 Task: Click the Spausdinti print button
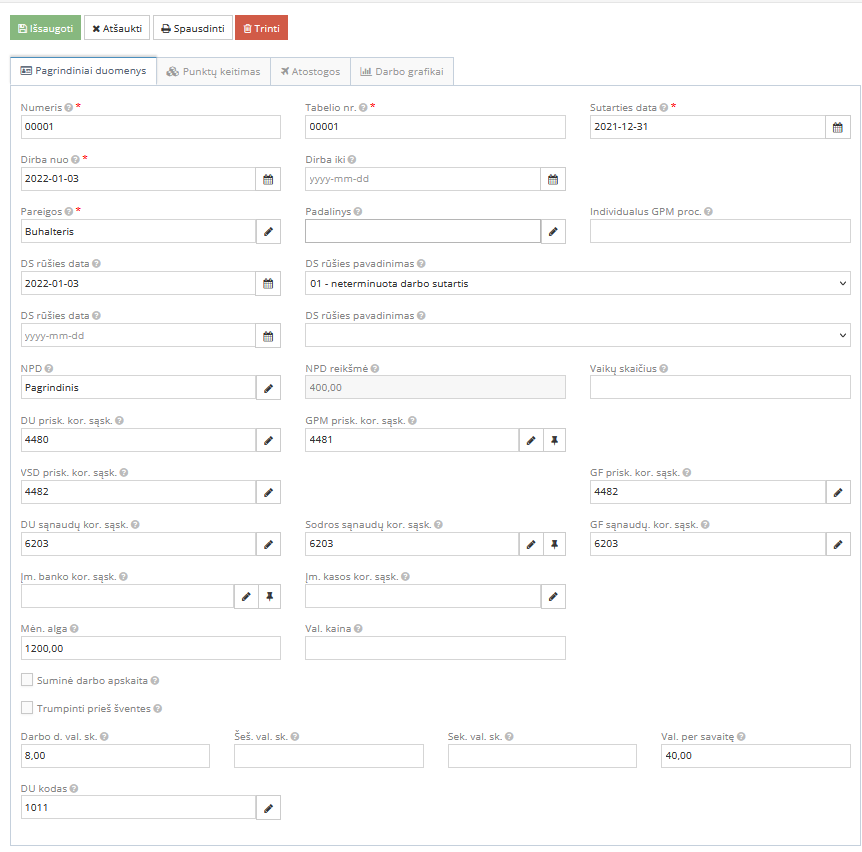point(192,28)
